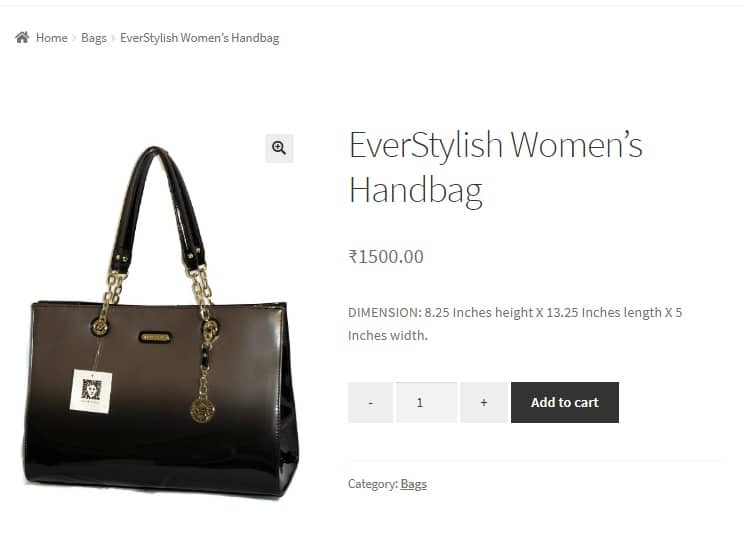
Task: Select the ₹1500.00 price text
Action: (386, 256)
